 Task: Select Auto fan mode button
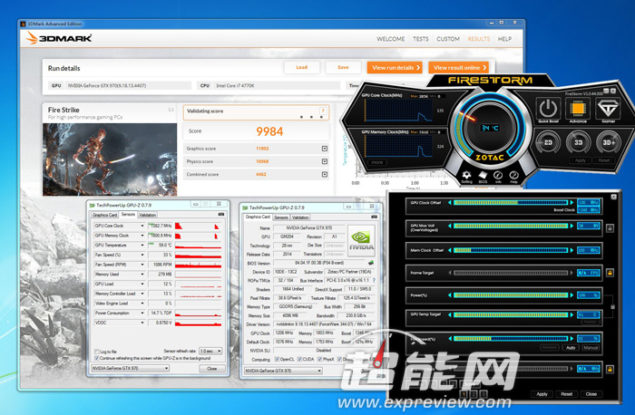[x=571, y=348]
